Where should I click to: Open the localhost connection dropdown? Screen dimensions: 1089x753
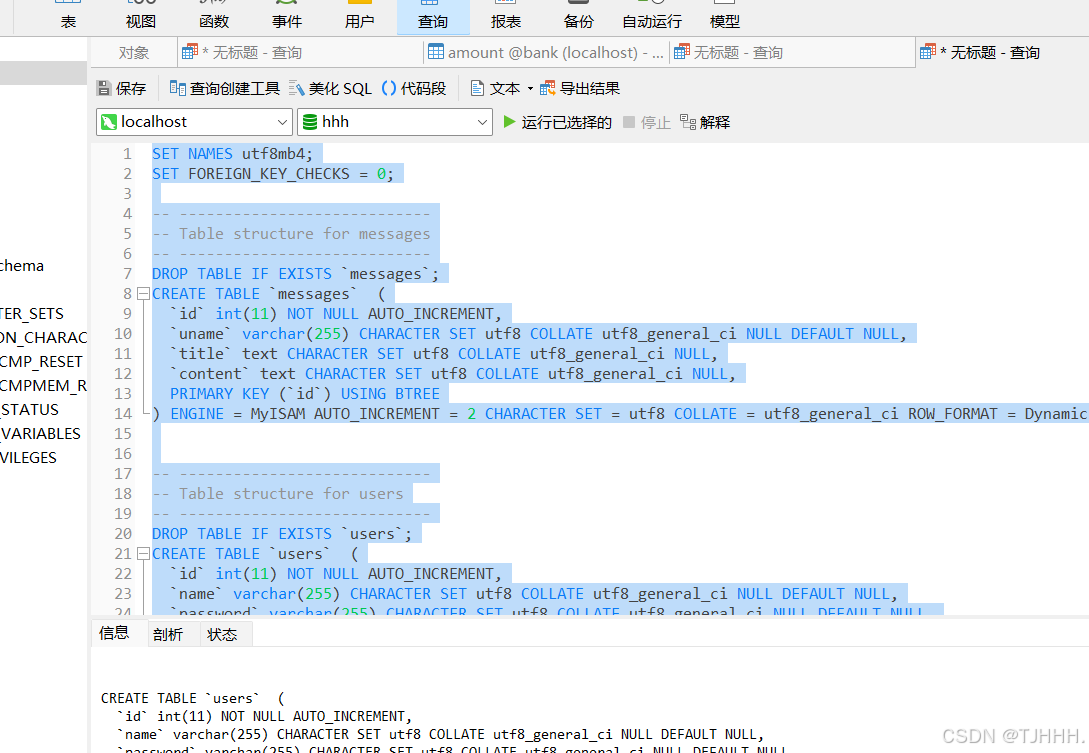[x=280, y=121]
